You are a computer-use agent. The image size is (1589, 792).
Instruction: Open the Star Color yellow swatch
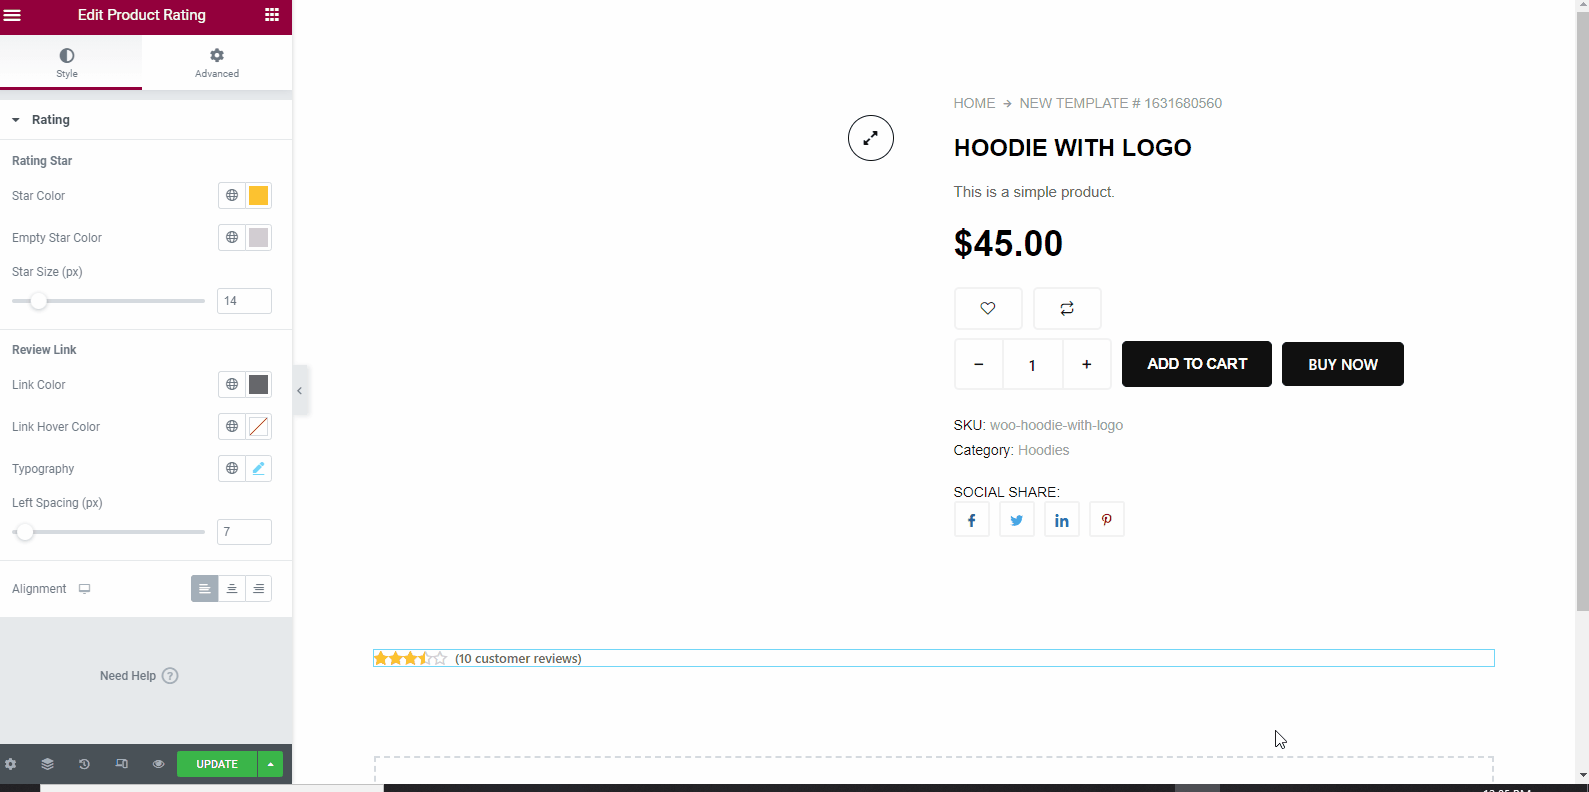click(x=258, y=196)
